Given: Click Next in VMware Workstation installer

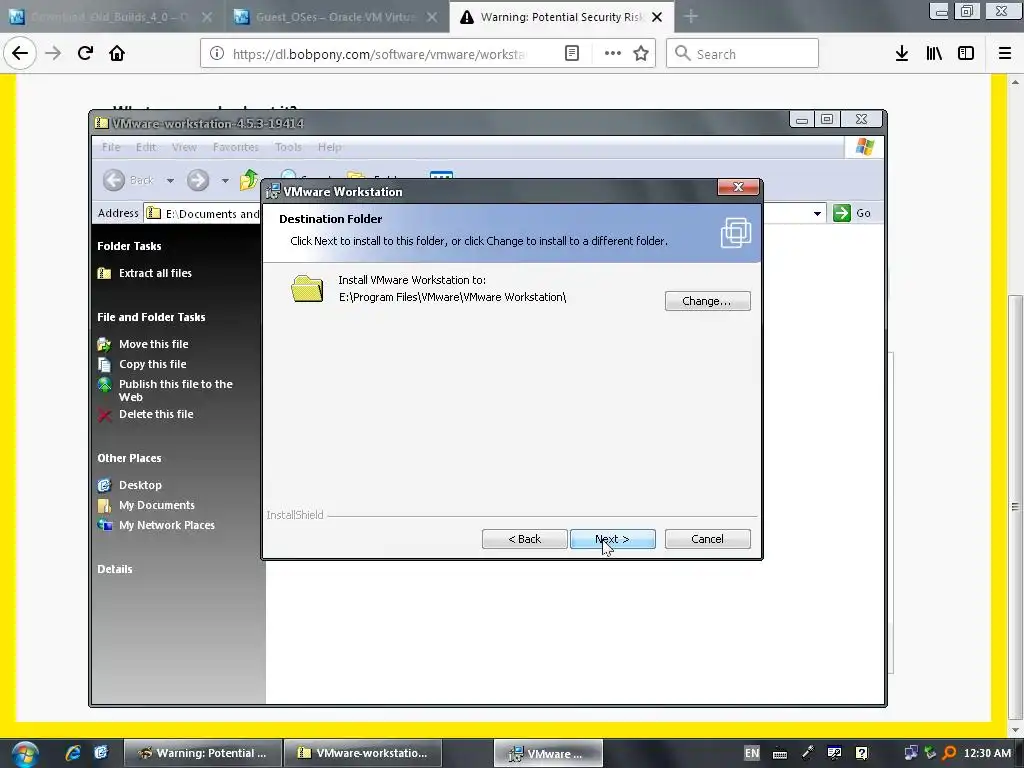Looking at the screenshot, I should coord(613,539).
